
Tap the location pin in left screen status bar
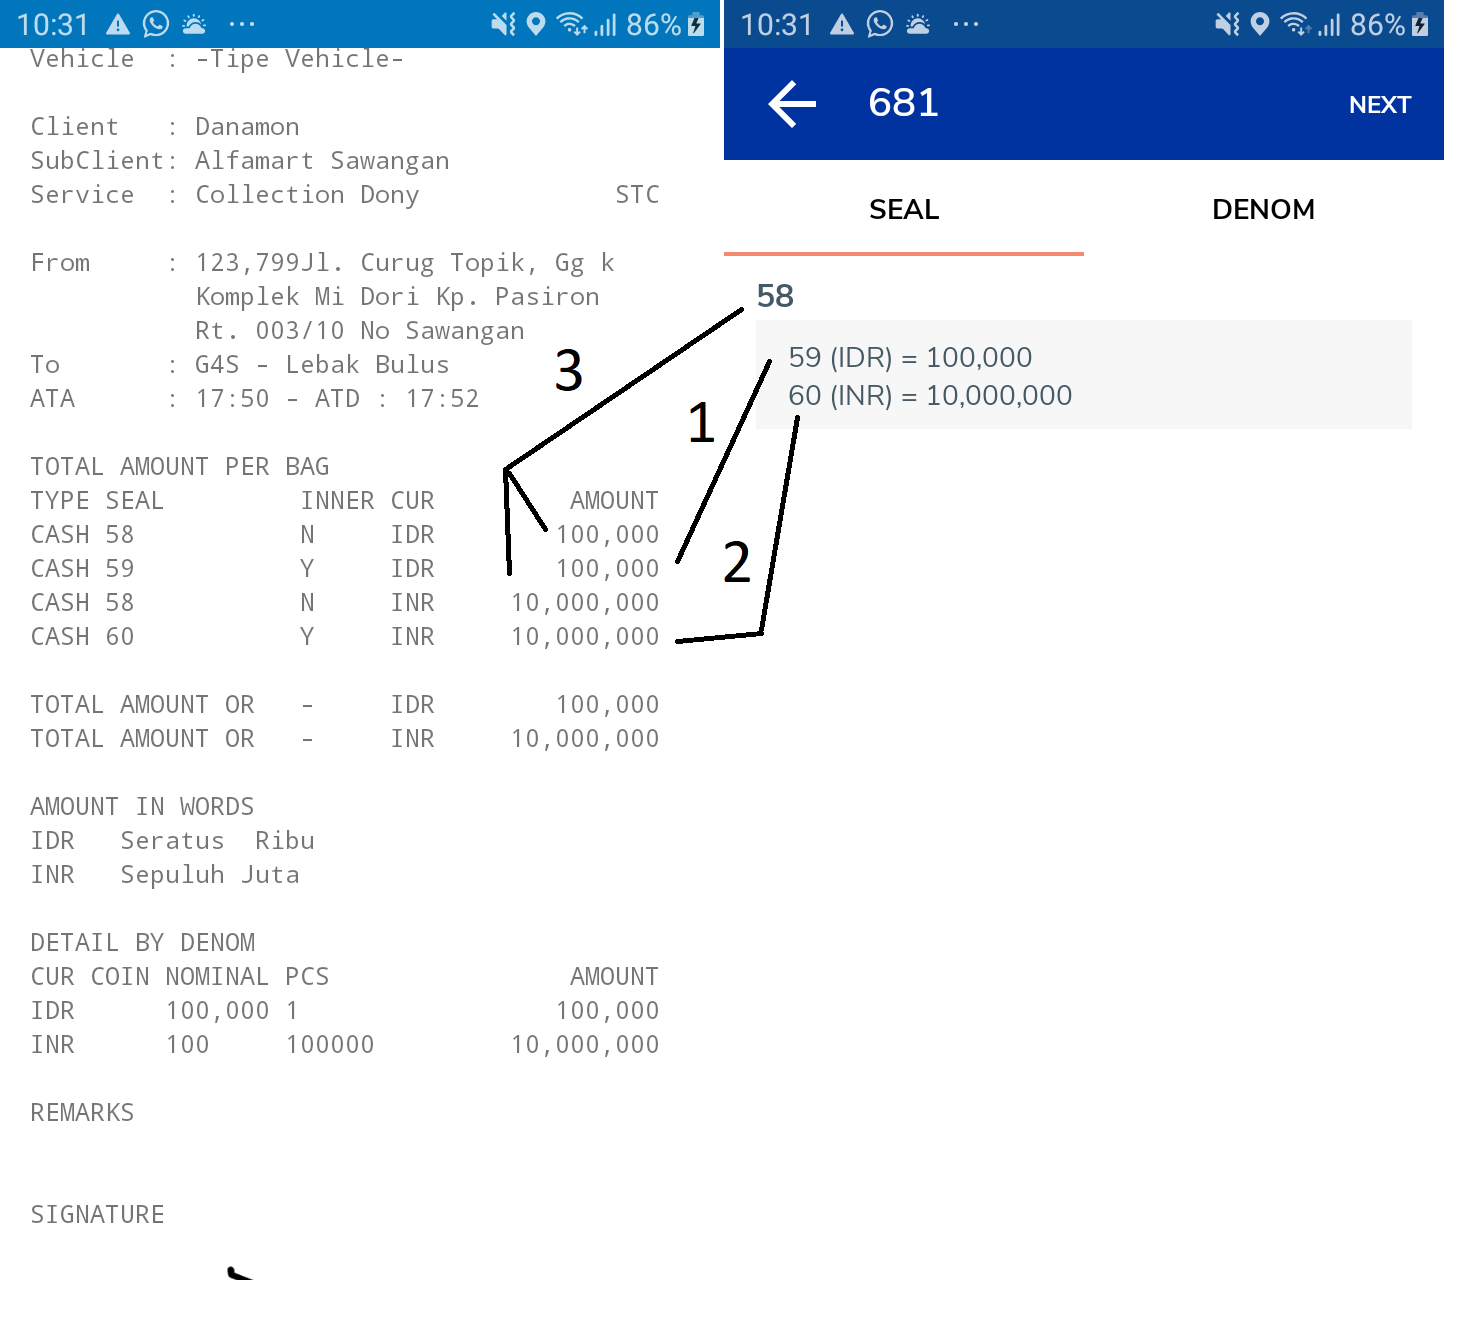pyautogui.click(x=536, y=24)
